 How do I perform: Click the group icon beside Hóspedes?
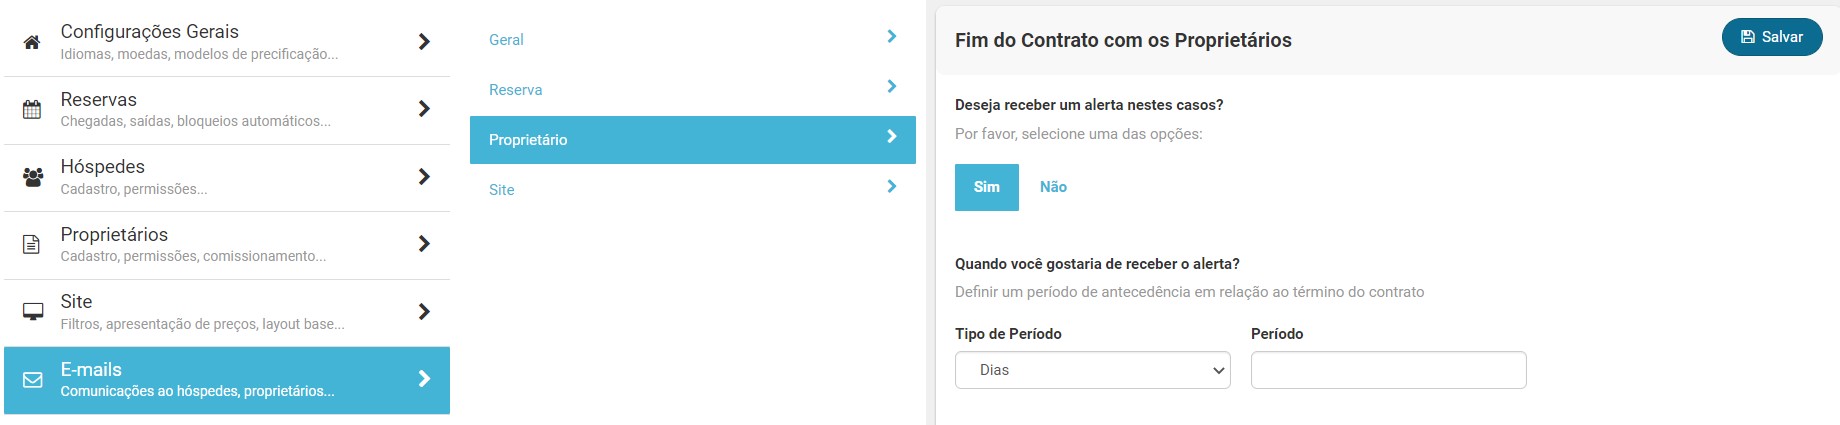point(32,177)
